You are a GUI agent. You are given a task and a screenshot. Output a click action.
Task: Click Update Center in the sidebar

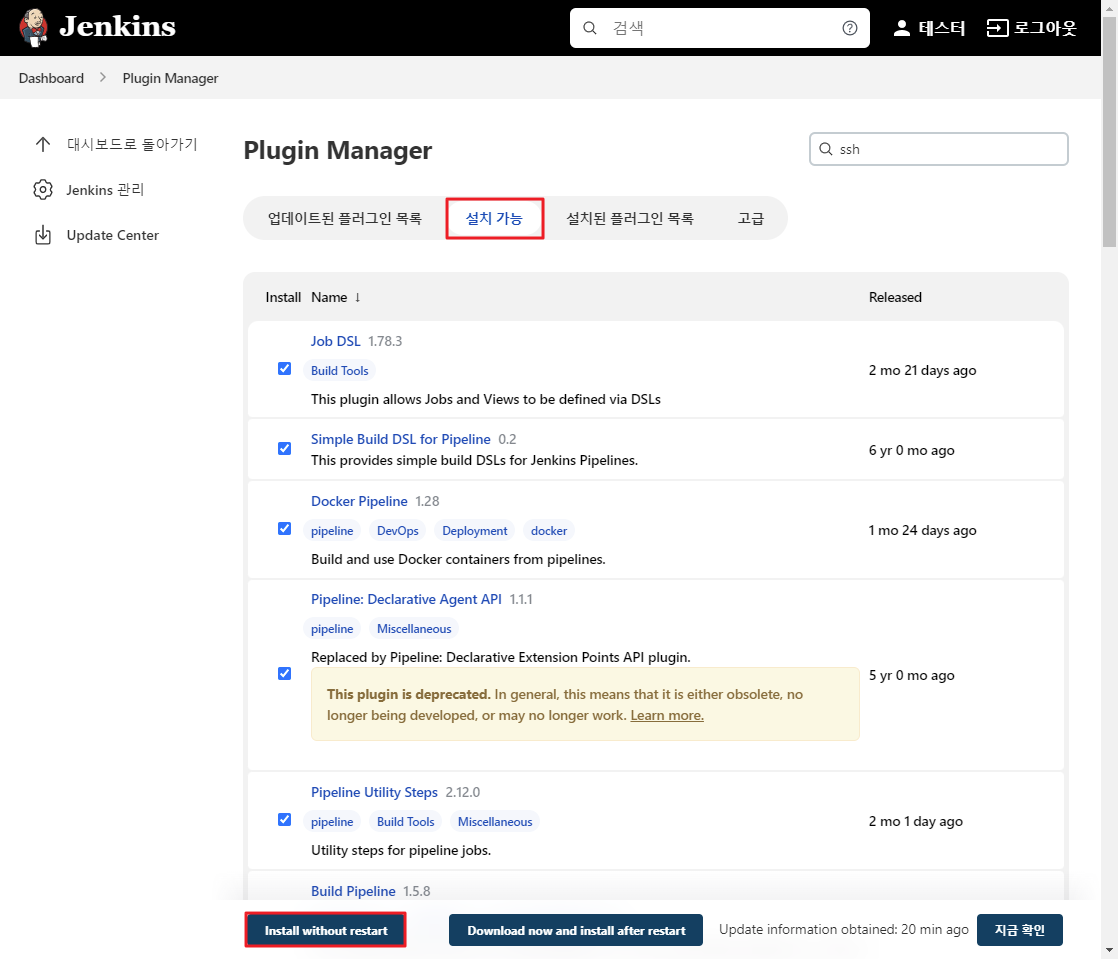113,235
